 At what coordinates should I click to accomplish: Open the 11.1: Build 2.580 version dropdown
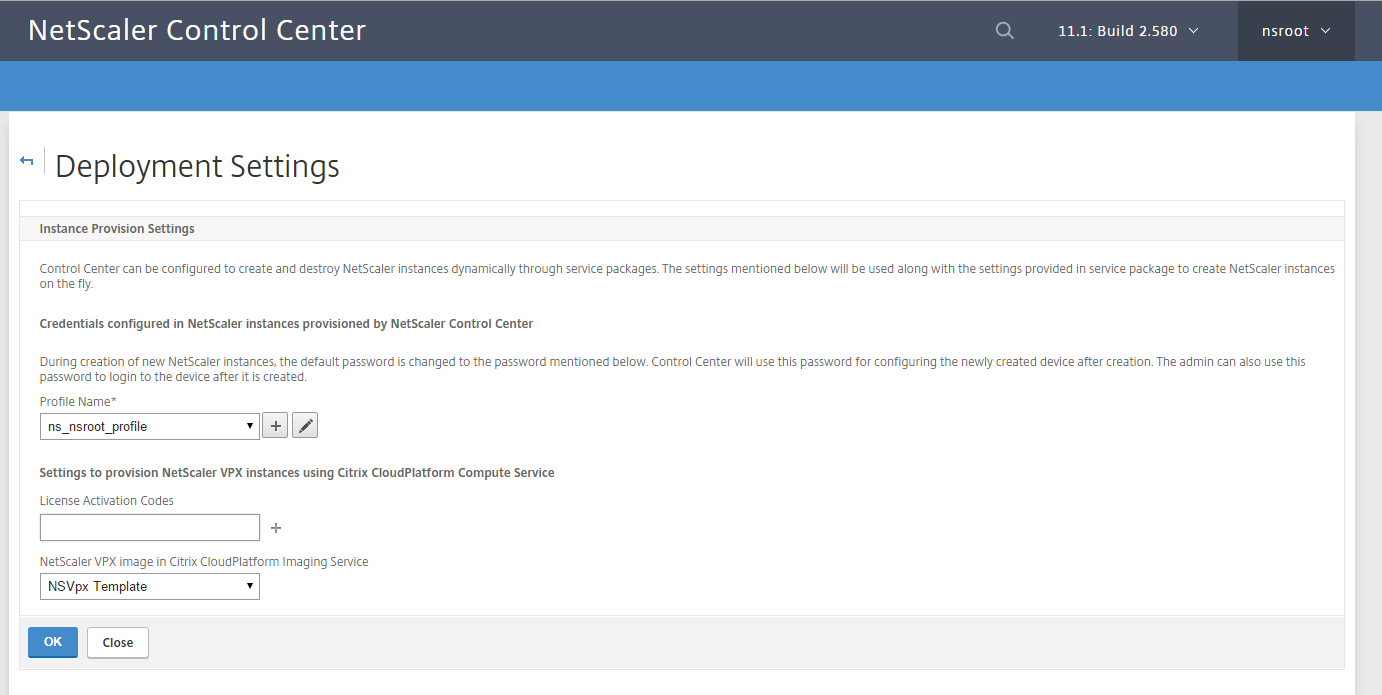tap(1127, 31)
